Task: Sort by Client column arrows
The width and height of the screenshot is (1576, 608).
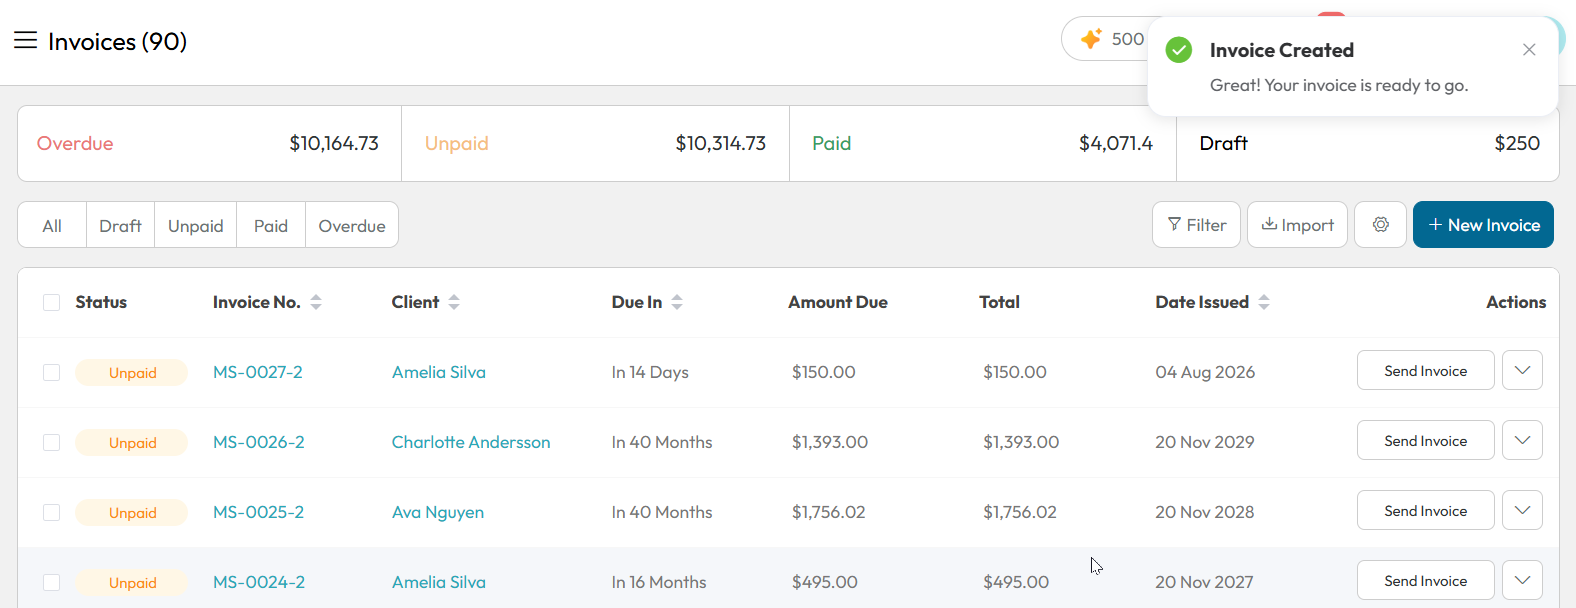Action: click(454, 302)
